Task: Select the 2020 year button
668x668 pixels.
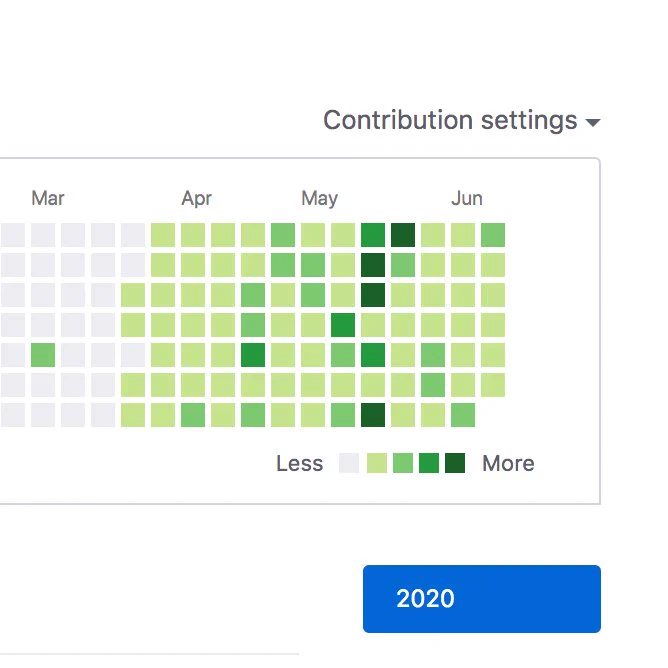Action: [x=482, y=599]
